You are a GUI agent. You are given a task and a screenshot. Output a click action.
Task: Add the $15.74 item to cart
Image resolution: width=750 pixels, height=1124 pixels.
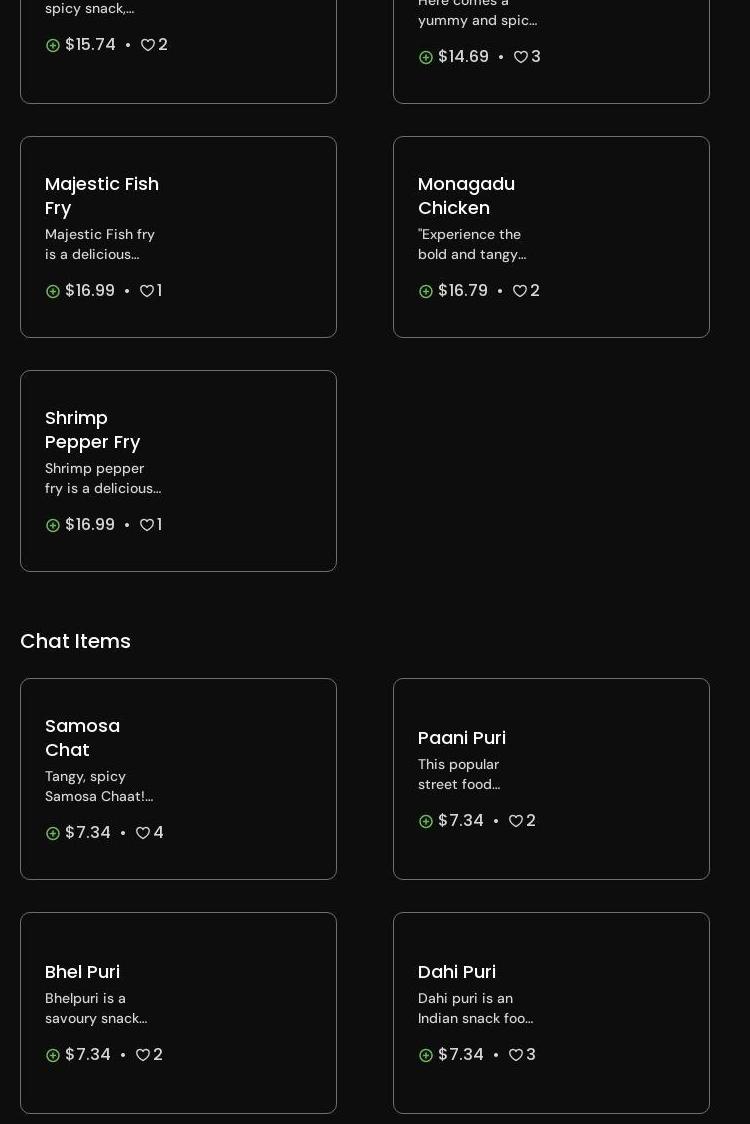click(x=53, y=45)
